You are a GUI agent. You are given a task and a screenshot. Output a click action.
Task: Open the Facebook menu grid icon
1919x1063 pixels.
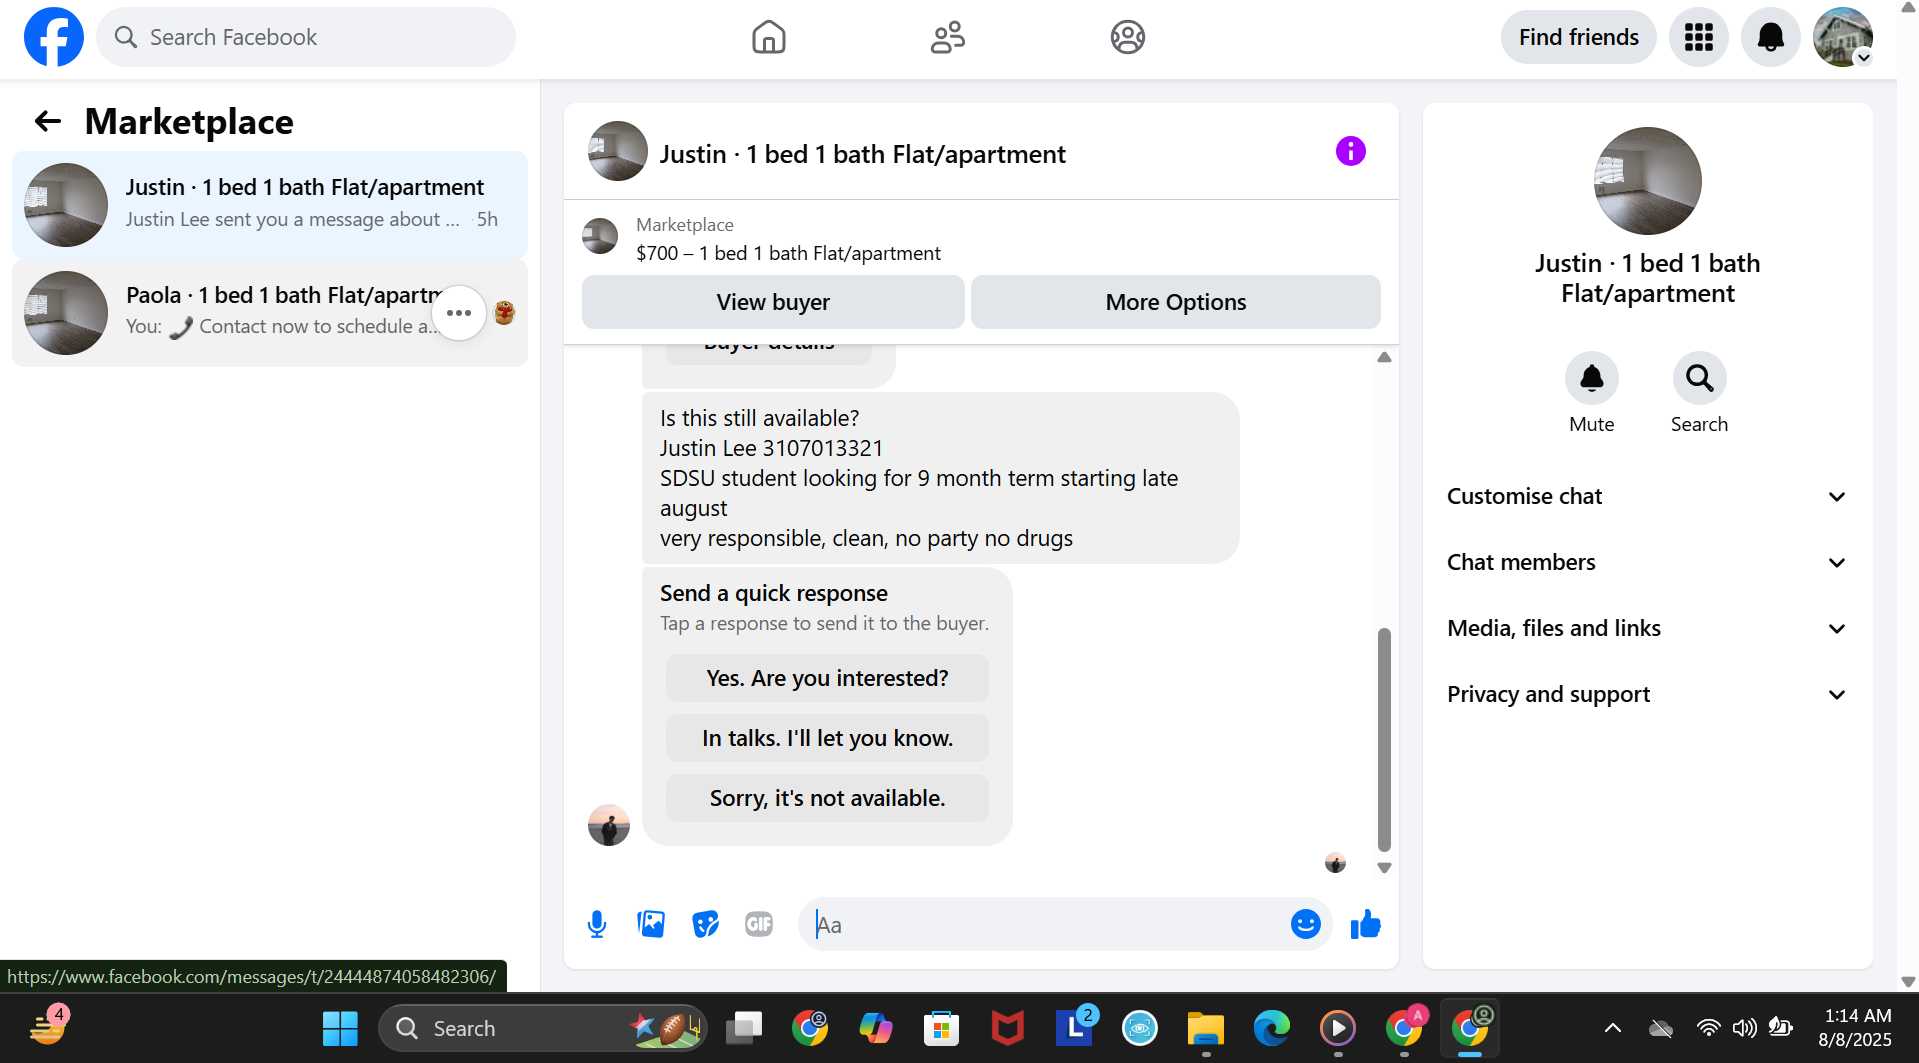coord(1698,37)
